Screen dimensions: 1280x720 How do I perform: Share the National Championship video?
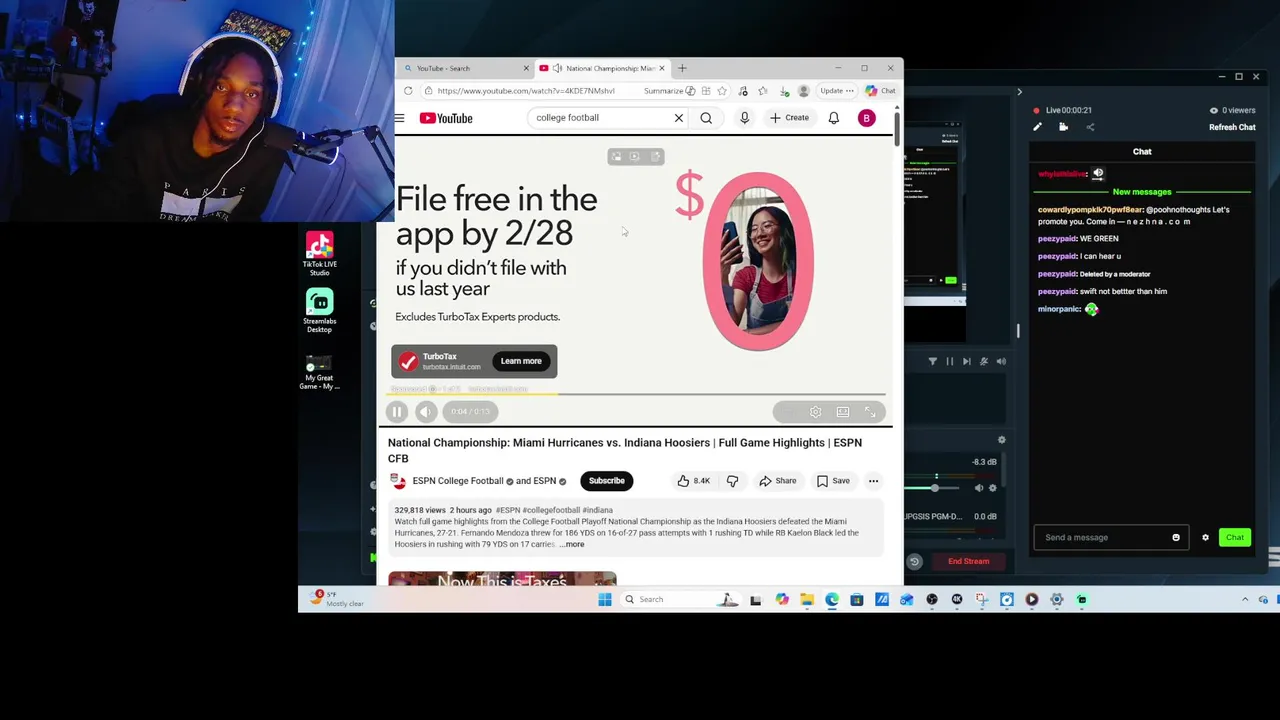tap(777, 481)
